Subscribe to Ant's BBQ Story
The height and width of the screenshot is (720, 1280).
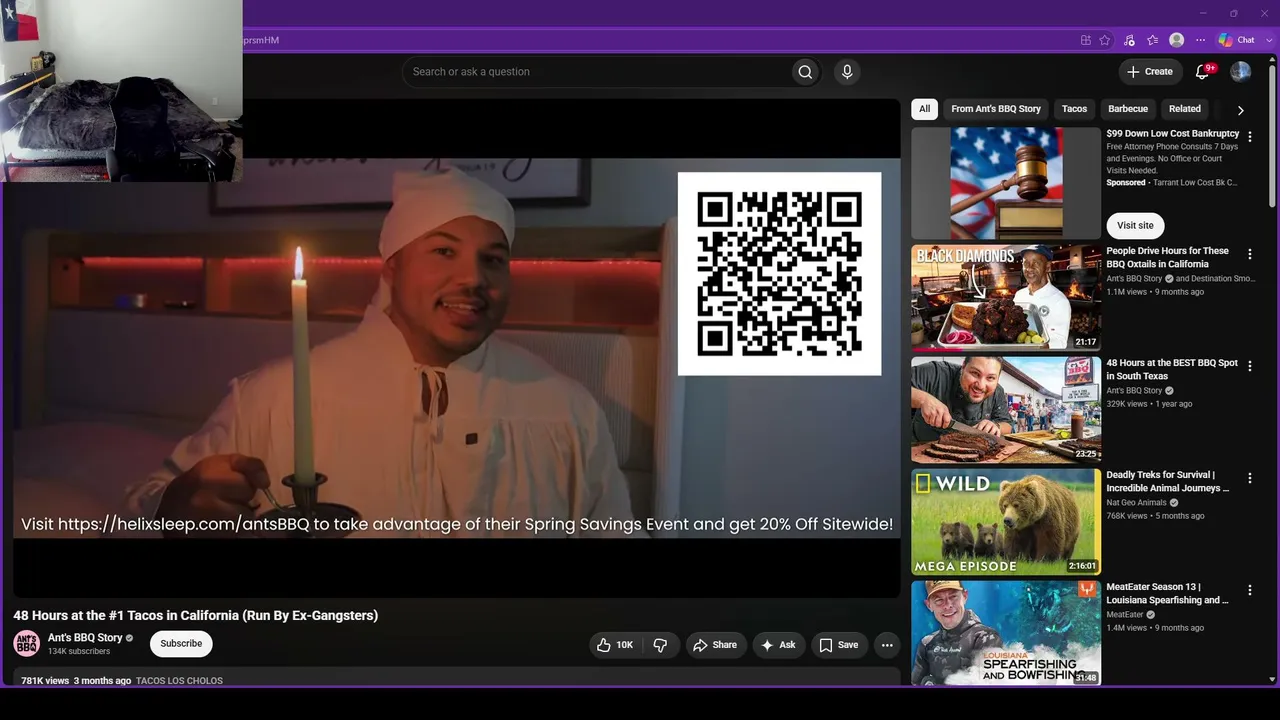181,644
